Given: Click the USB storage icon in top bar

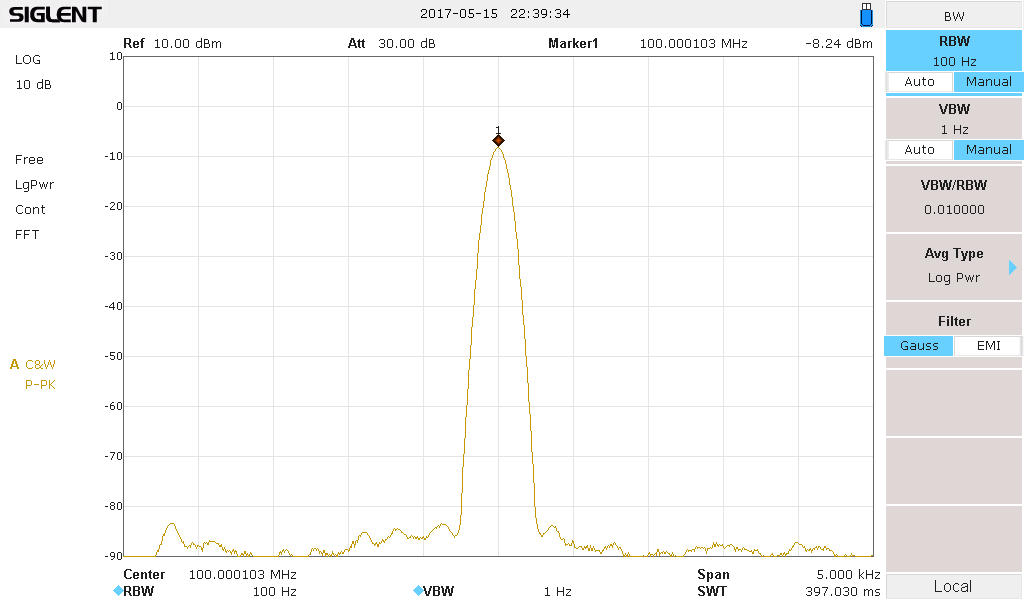Looking at the screenshot, I should click(x=866, y=15).
